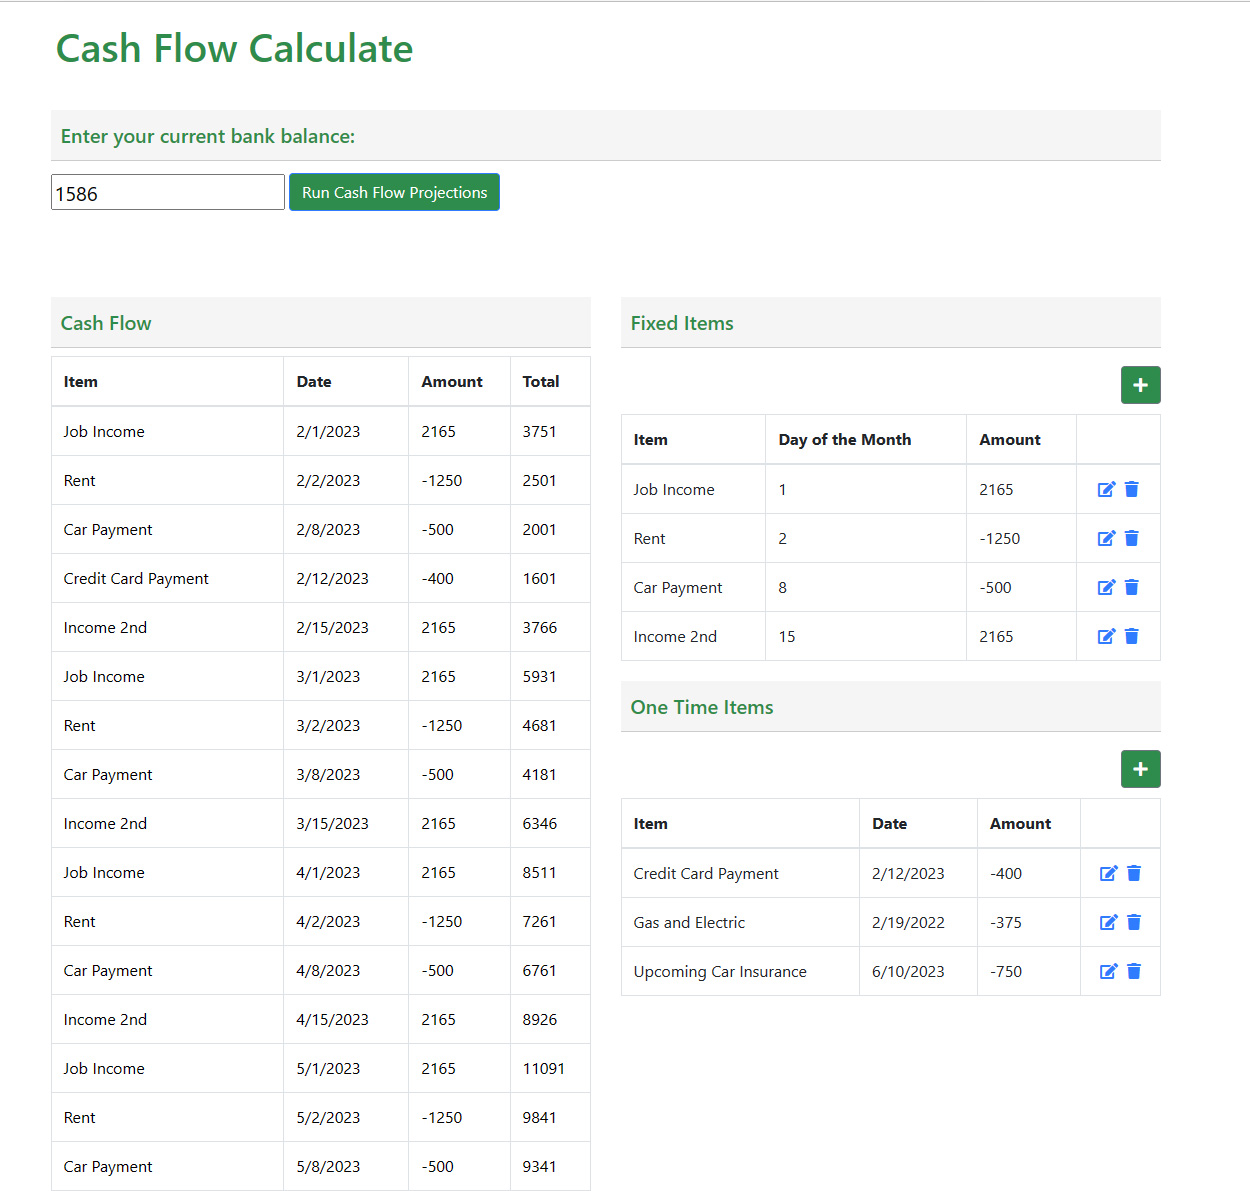Viewport: 1250px width, 1191px height.
Task: Add a new fixed item
Action: pyautogui.click(x=1140, y=385)
